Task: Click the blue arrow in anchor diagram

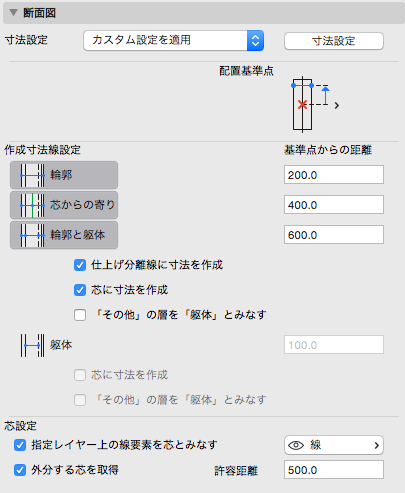Action: (x=326, y=95)
